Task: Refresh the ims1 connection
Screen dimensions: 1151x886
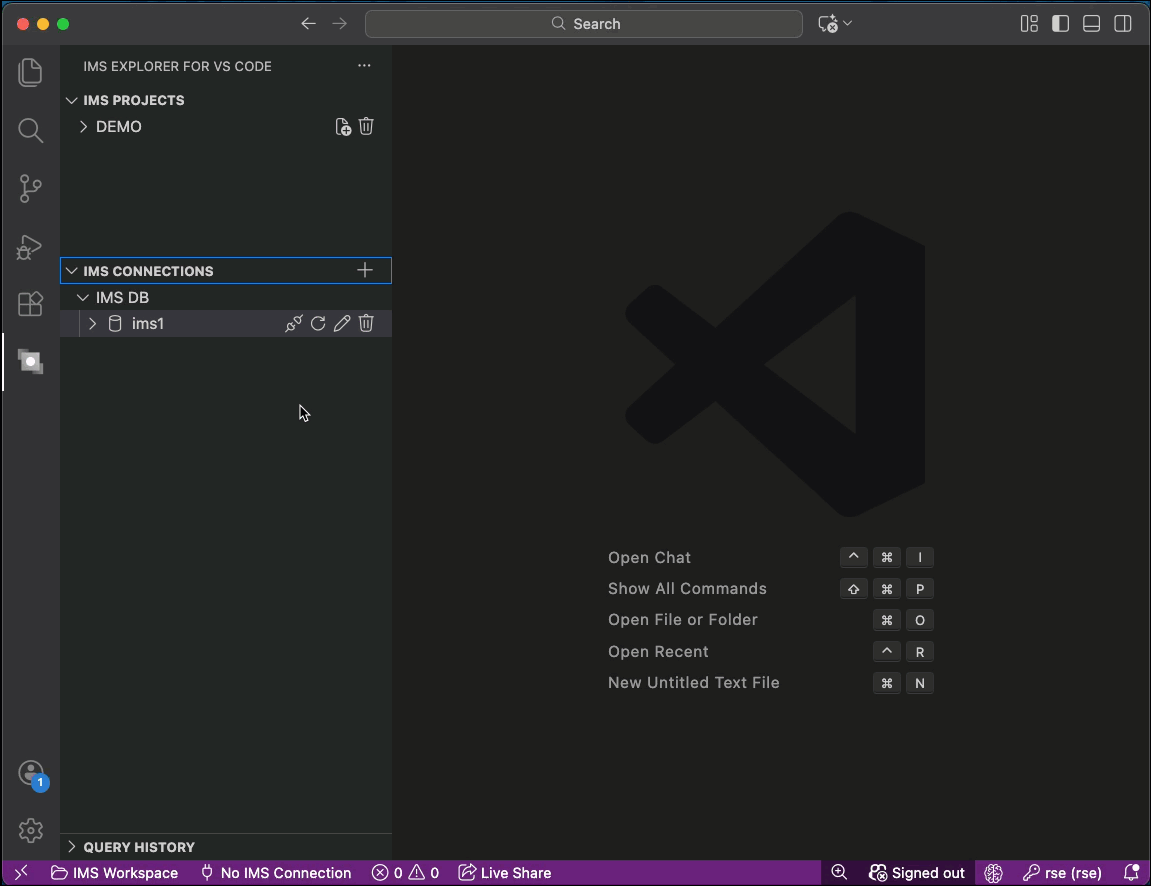Action: coord(318,323)
